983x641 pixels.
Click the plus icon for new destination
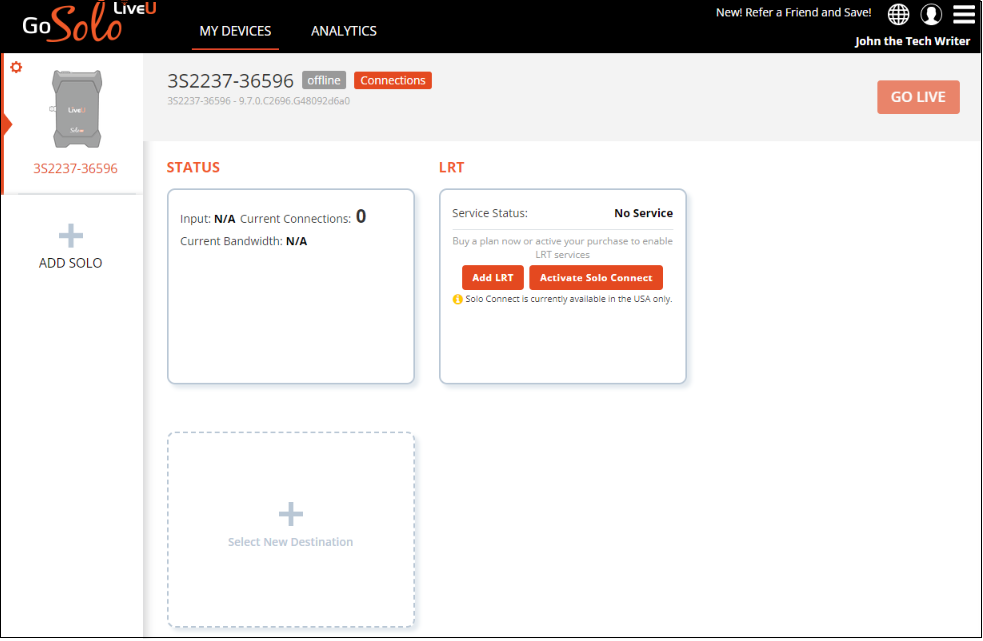click(x=291, y=514)
